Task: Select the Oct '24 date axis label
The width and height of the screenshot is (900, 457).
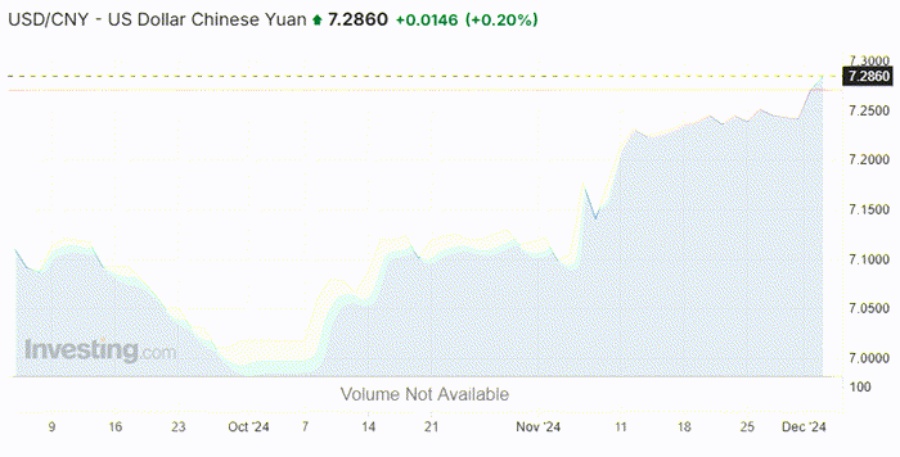Action: [248, 427]
